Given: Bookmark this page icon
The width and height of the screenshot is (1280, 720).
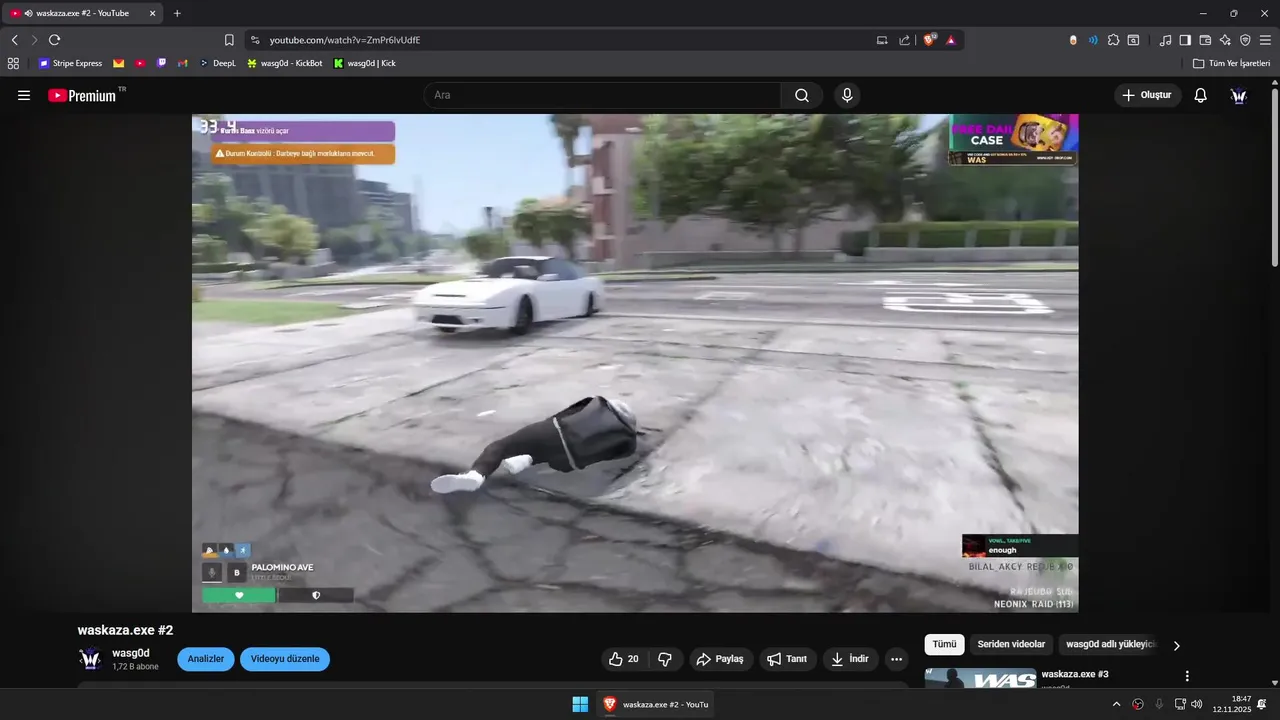Looking at the screenshot, I should click(229, 40).
